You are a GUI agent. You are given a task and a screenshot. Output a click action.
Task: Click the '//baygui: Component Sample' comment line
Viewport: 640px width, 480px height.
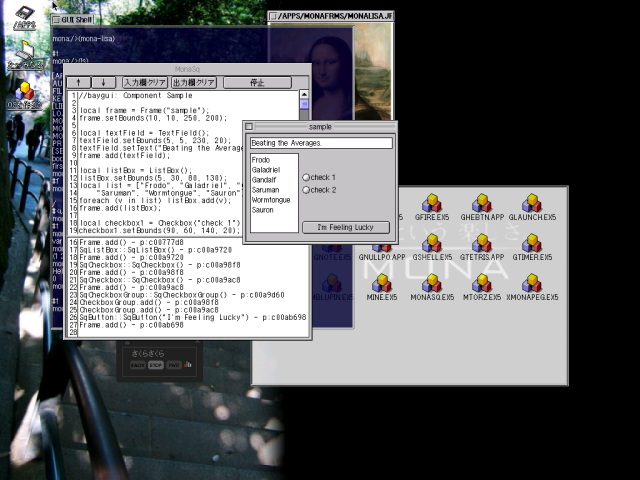point(136,96)
